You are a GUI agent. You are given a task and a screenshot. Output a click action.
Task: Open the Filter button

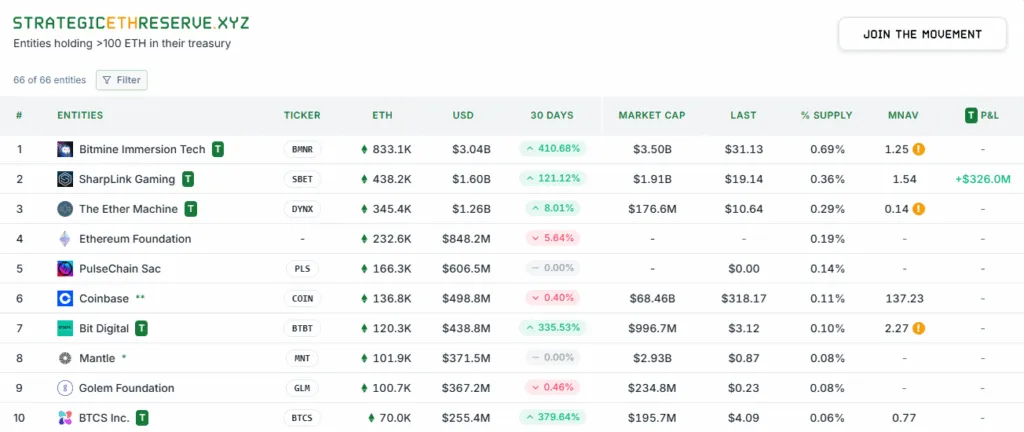point(121,80)
